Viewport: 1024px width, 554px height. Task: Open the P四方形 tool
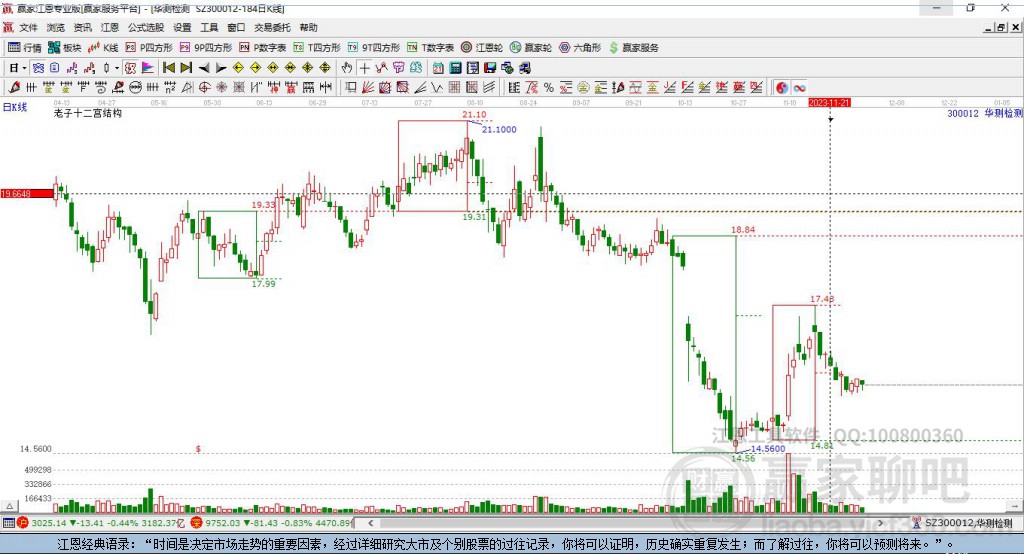tap(149, 48)
